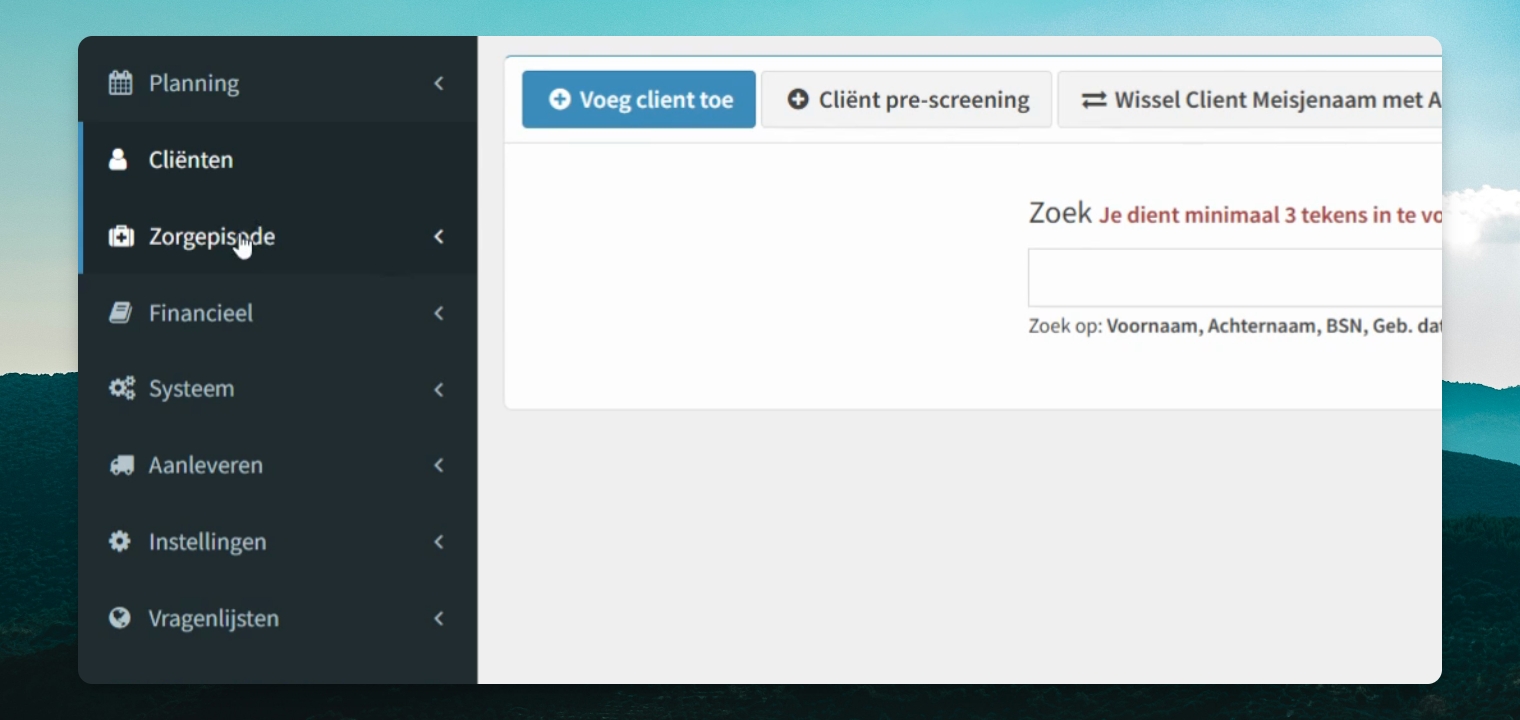Click the Systeem gears icon

(121, 389)
